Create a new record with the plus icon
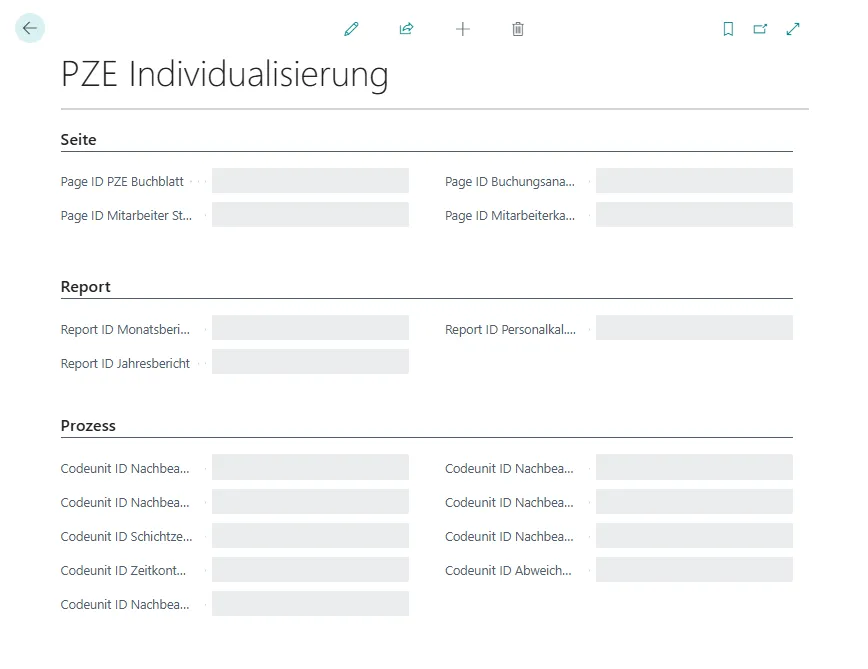 [x=463, y=29]
